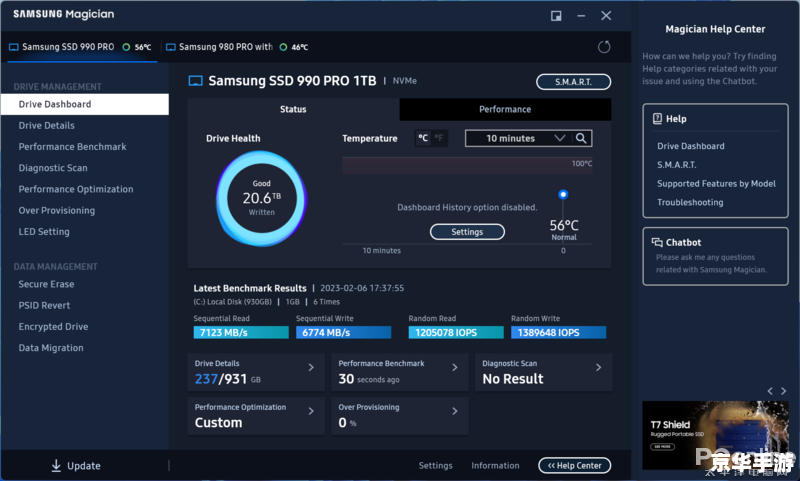The width and height of the screenshot is (800, 481).
Task: Click the Chatbot speech bubble icon
Action: tap(657, 242)
